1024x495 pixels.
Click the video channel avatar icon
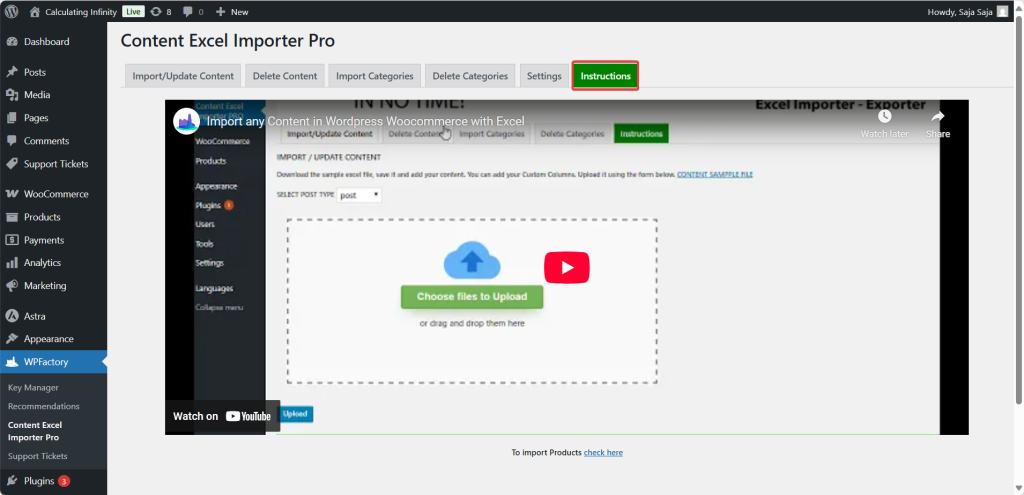coord(186,121)
